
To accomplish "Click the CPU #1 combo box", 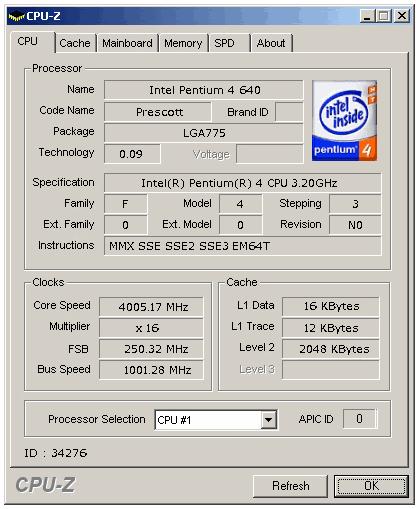I will 216,420.
